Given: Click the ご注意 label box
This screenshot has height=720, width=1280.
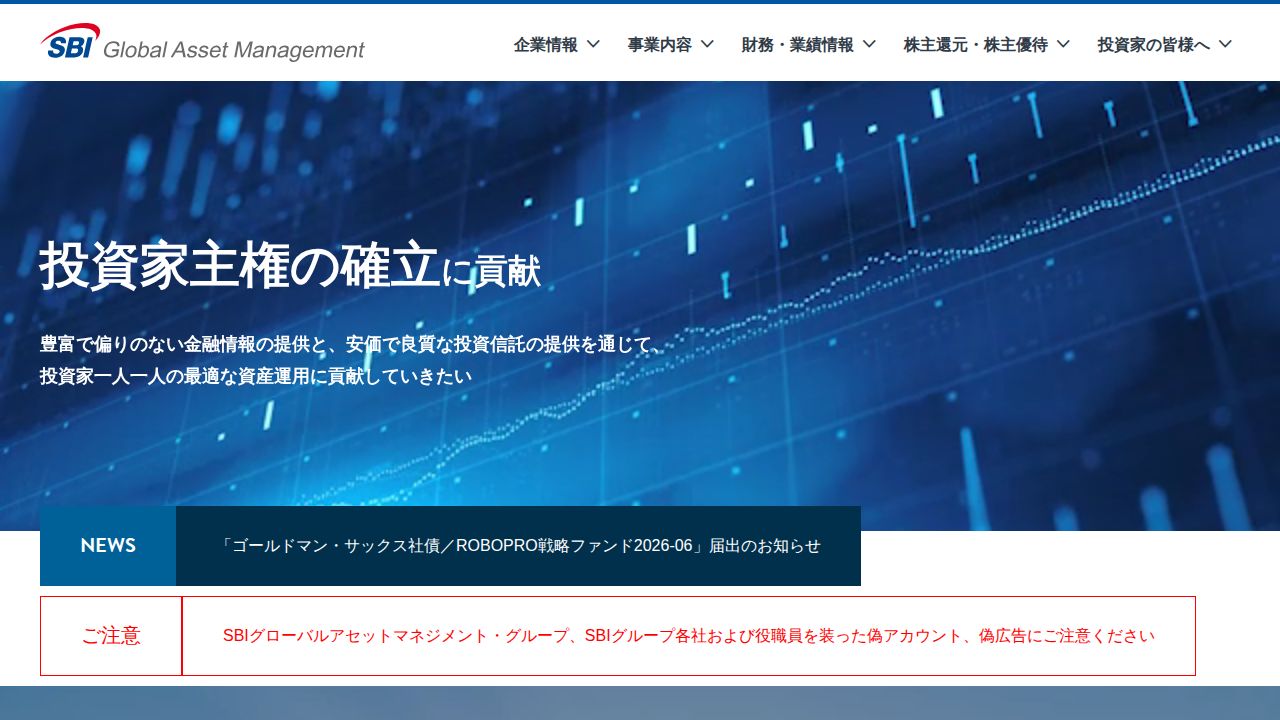Looking at the screenshot, I should click(x=111, y=636).
